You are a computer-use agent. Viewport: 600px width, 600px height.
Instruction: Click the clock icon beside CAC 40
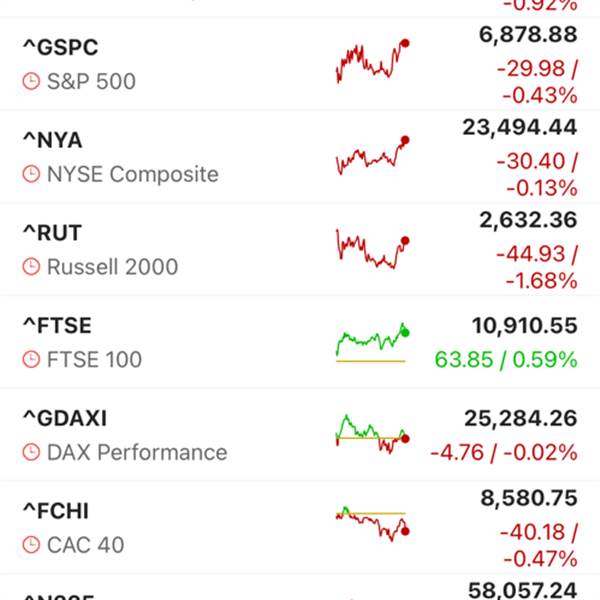coord(32,546)
